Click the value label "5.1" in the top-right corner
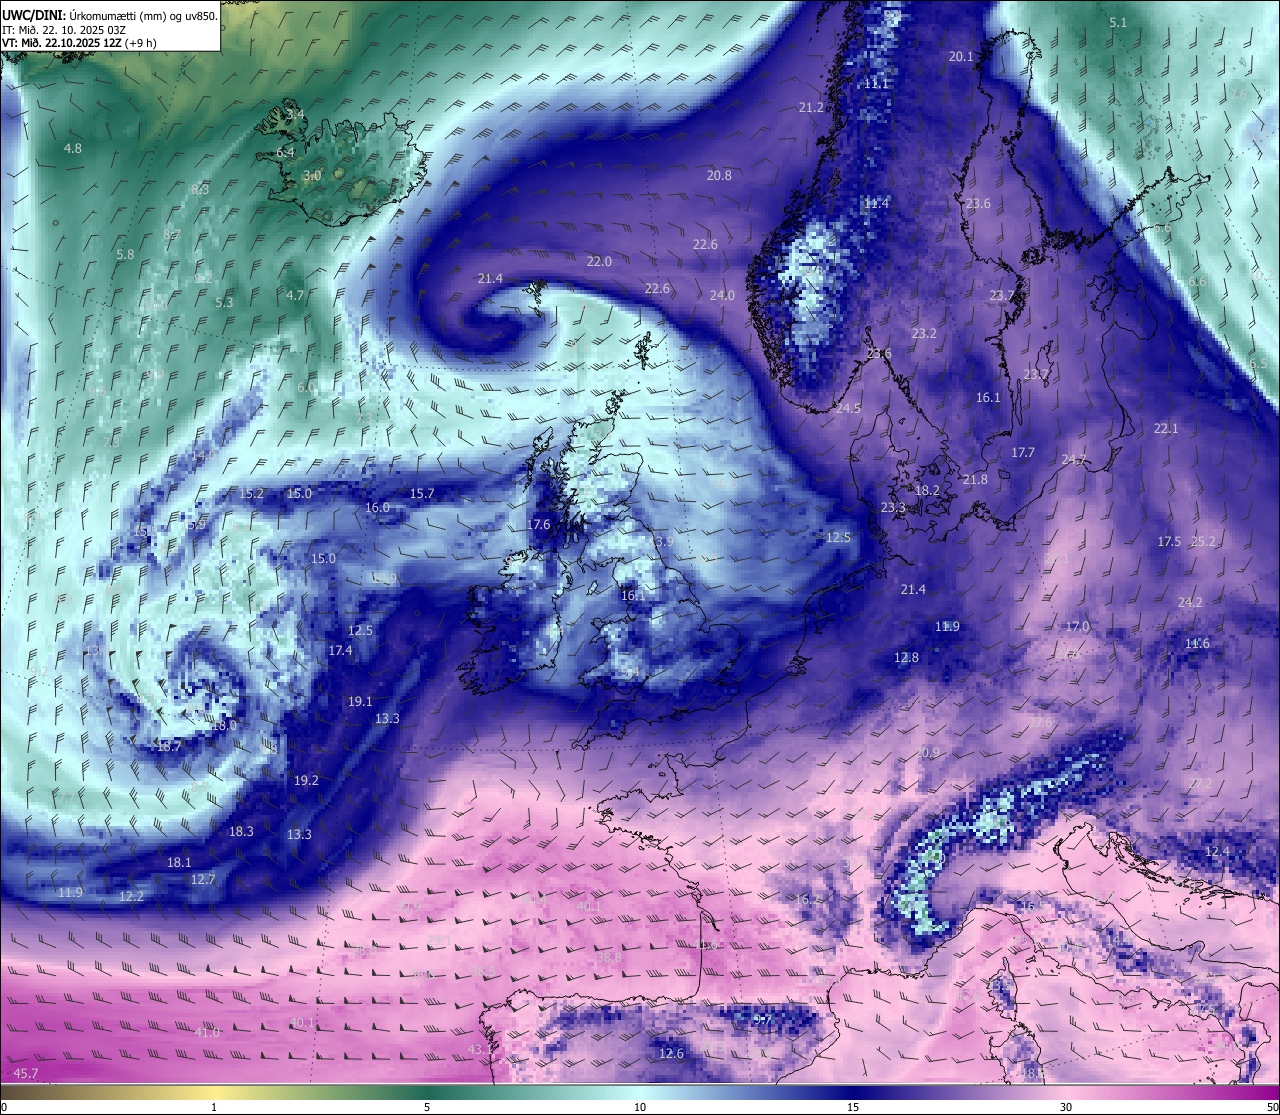 (1118, 22)
